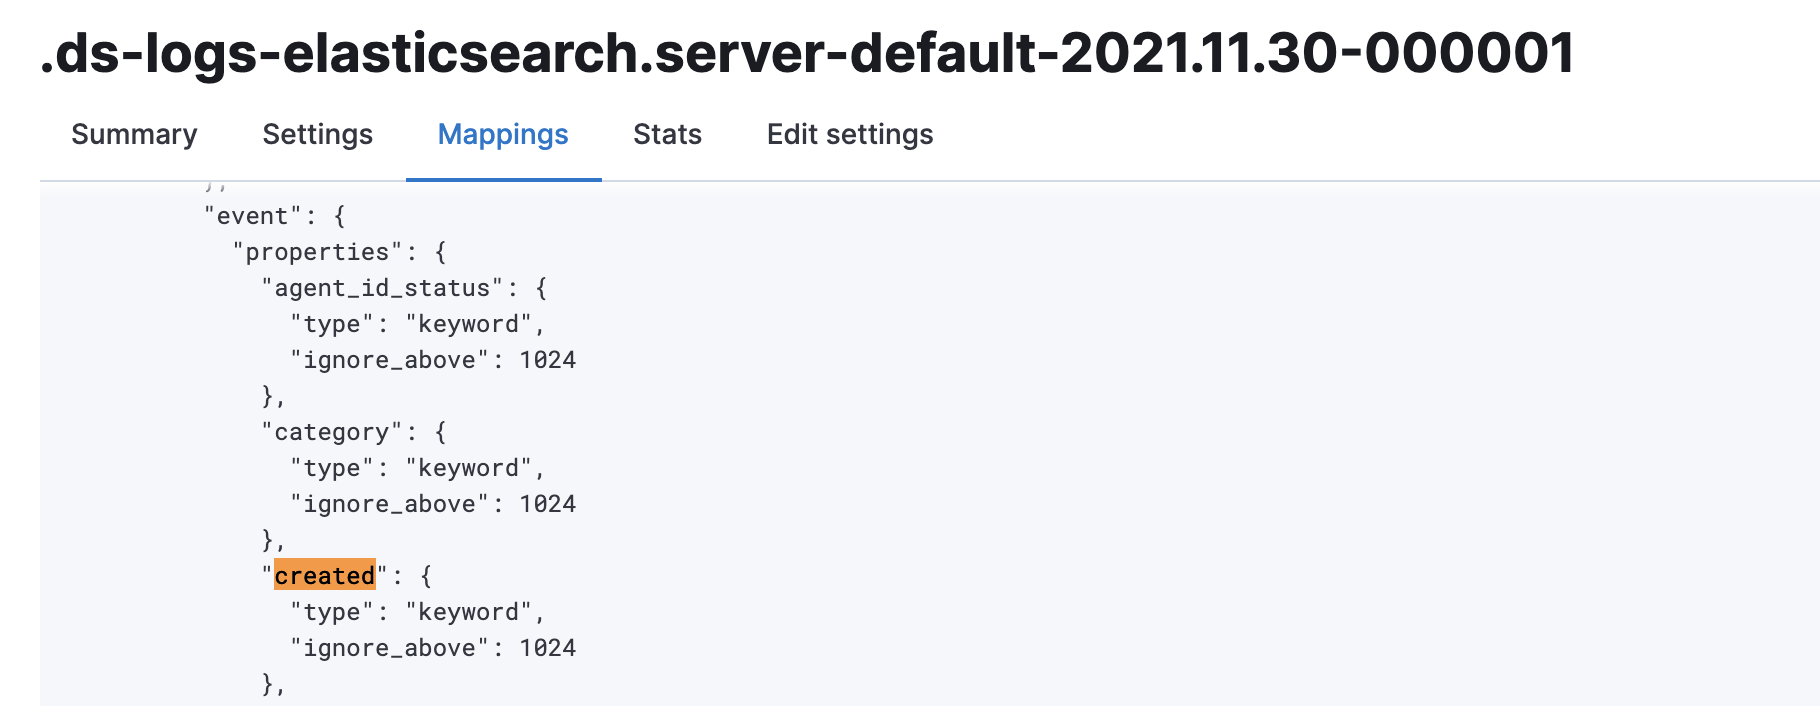The height and width of the screenshot is (706, 1820).
Task: Click the "properties" key line
Action: tap(339, 252)
